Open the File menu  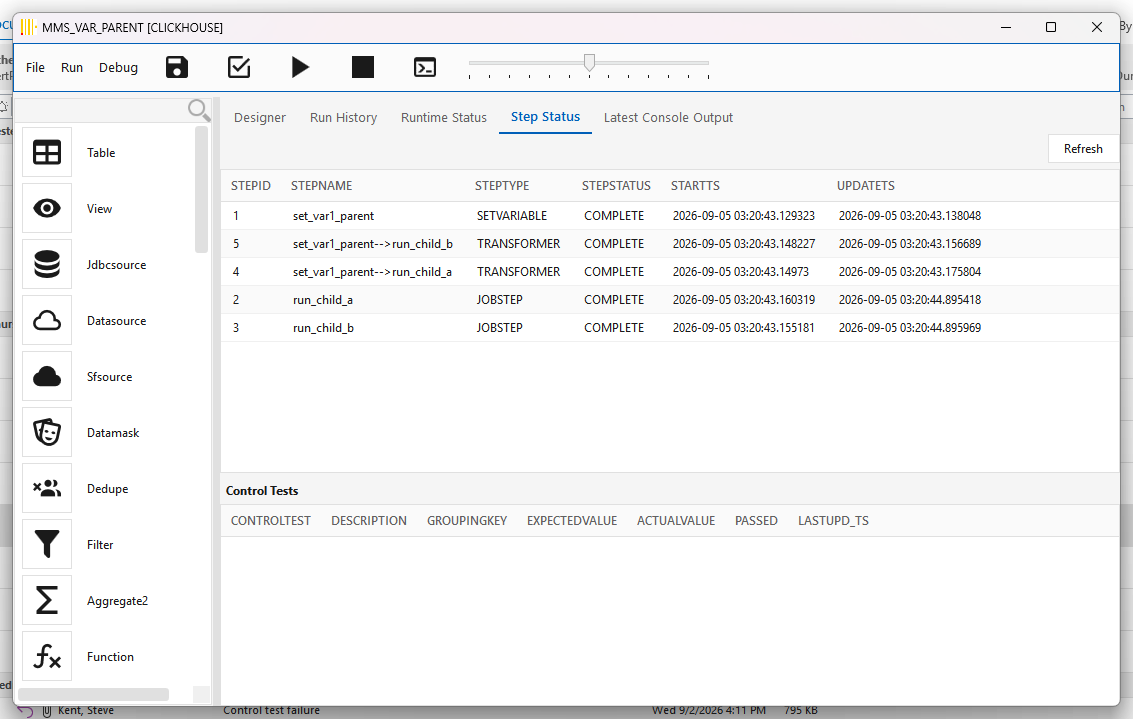35,67
